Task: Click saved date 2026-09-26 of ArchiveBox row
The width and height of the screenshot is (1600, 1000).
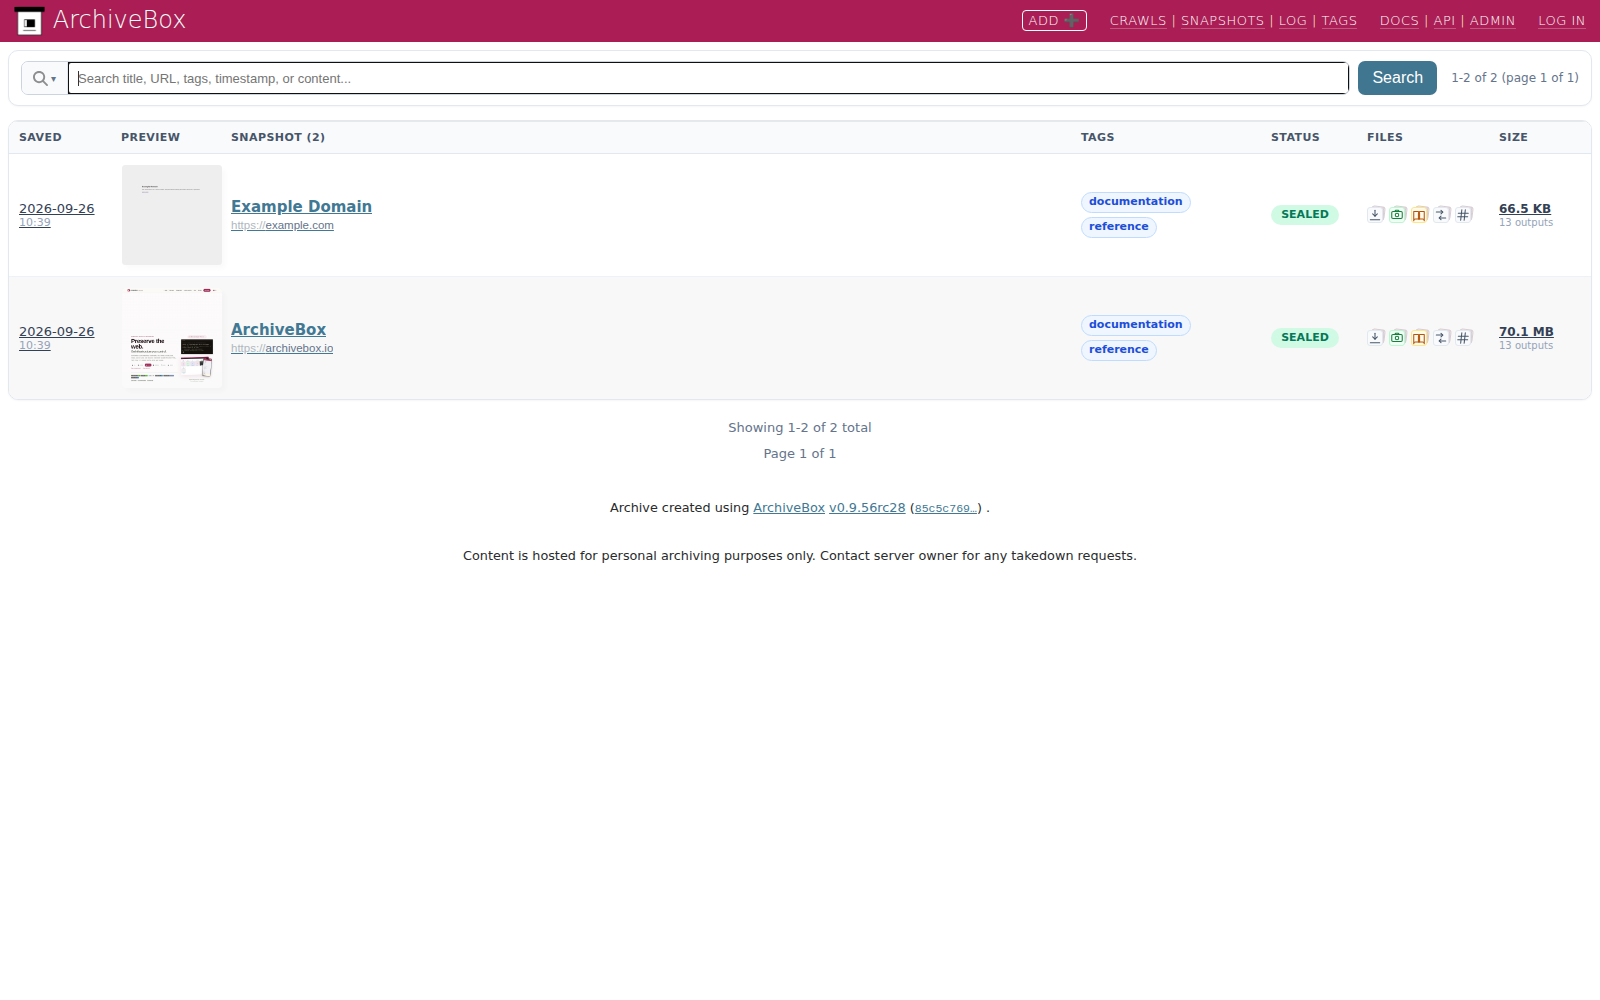Action: (56, 332)
